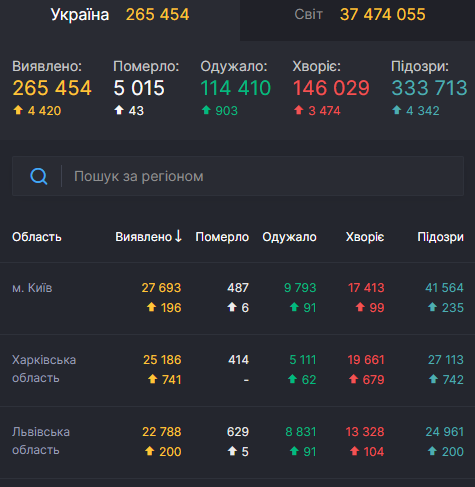Click teal up arrow beside 4 342
Screen dimensions: 475x487
tap(397, 110)
